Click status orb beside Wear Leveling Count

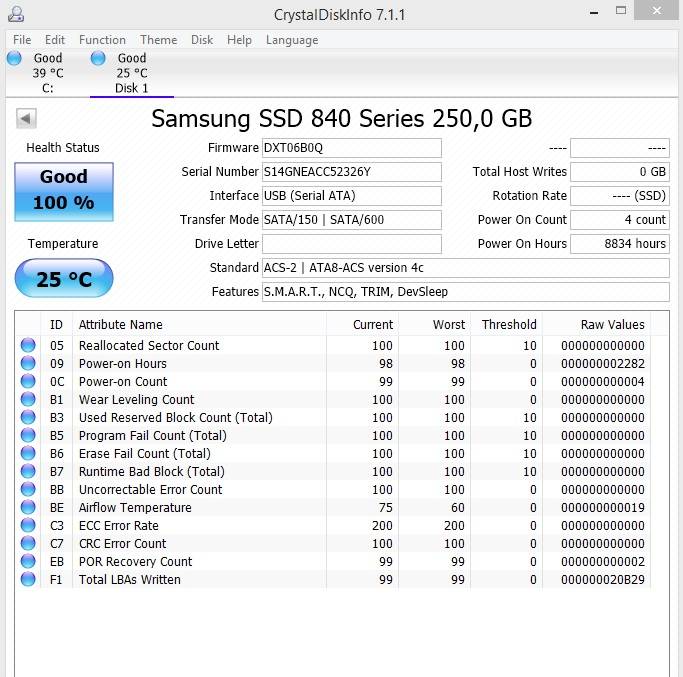coord(28,400)
